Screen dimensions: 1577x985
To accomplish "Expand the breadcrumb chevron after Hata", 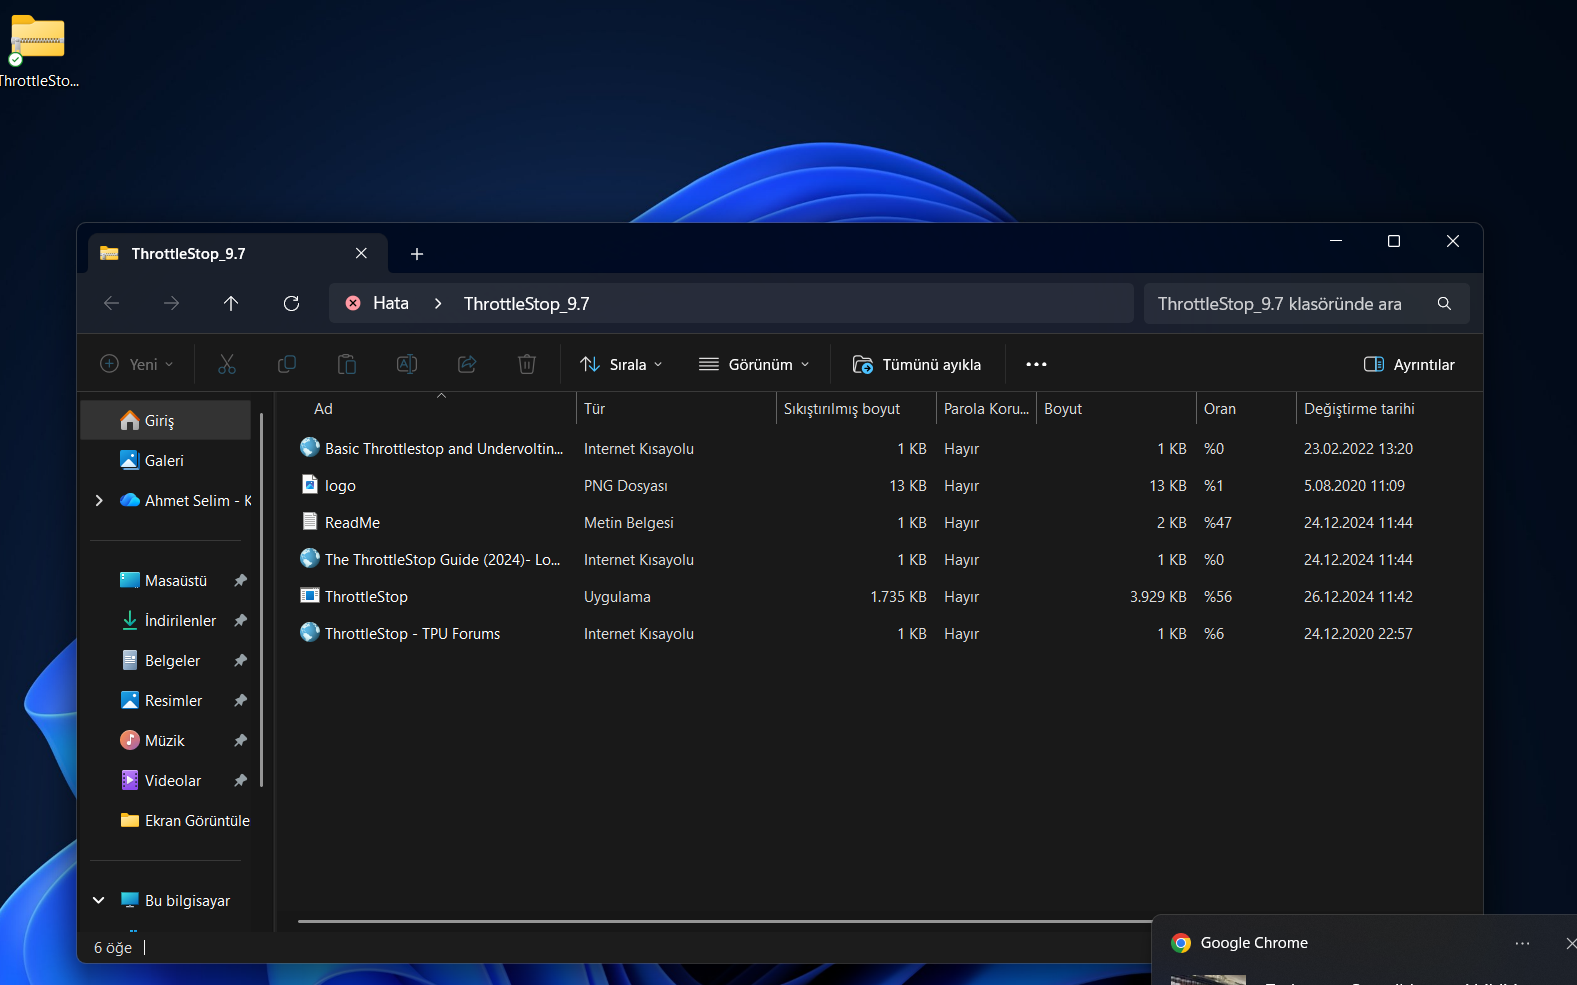I will (x=438, y=303).
